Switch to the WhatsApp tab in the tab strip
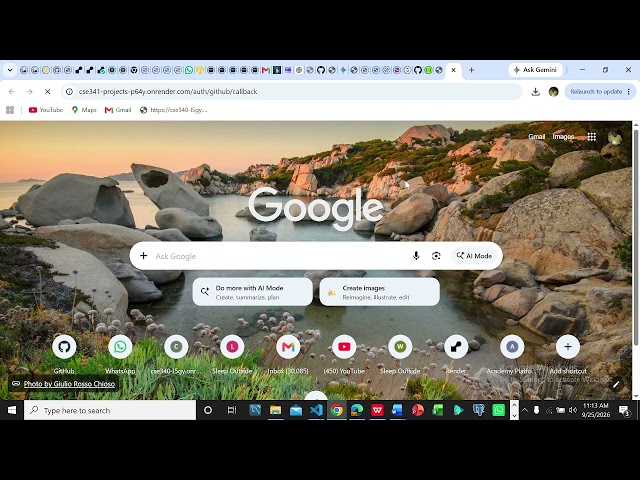640x480 pixels. (x=189, y=70)
